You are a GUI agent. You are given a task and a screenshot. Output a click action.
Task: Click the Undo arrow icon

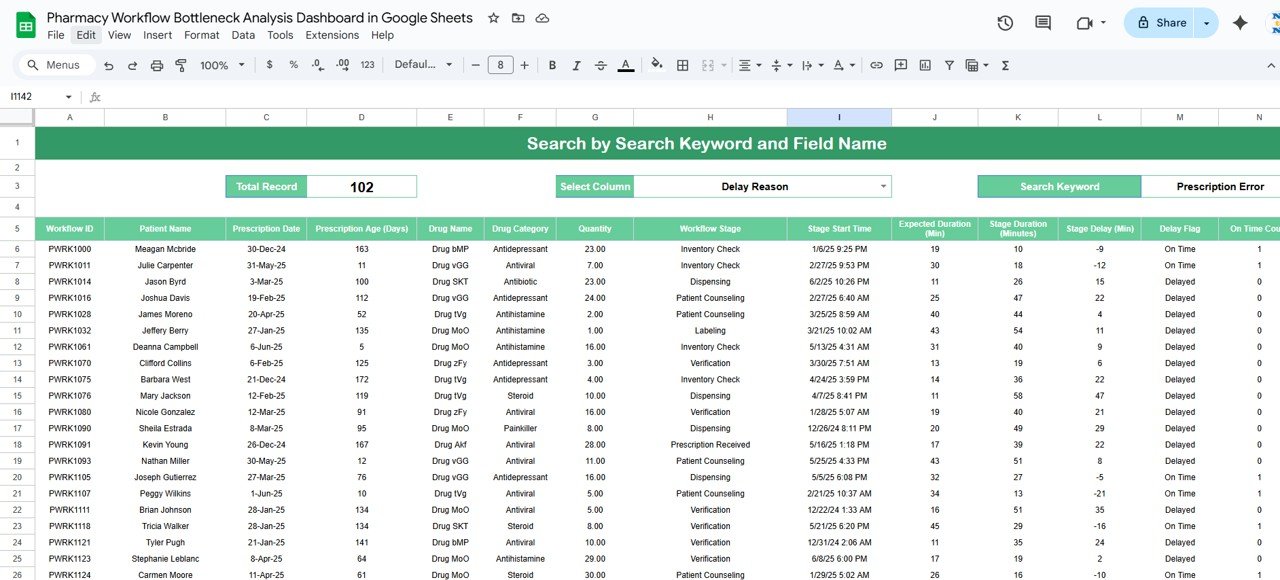(108, 65)
